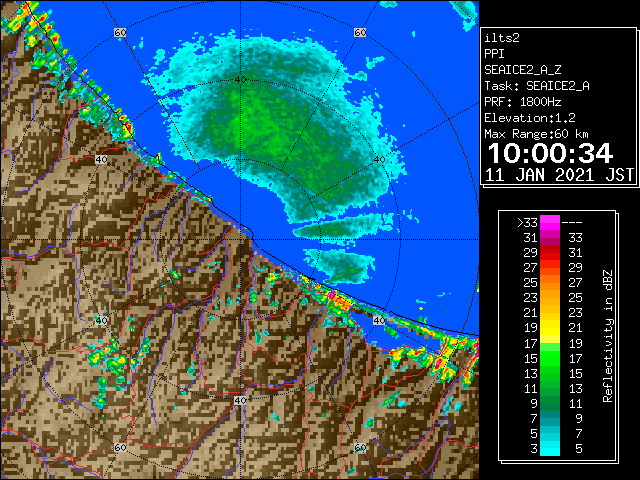Image resolution: width=640 pixels, height=480 pixels.
Task: Select the Task: SEAICE2_A line
Action: [537, 86]
